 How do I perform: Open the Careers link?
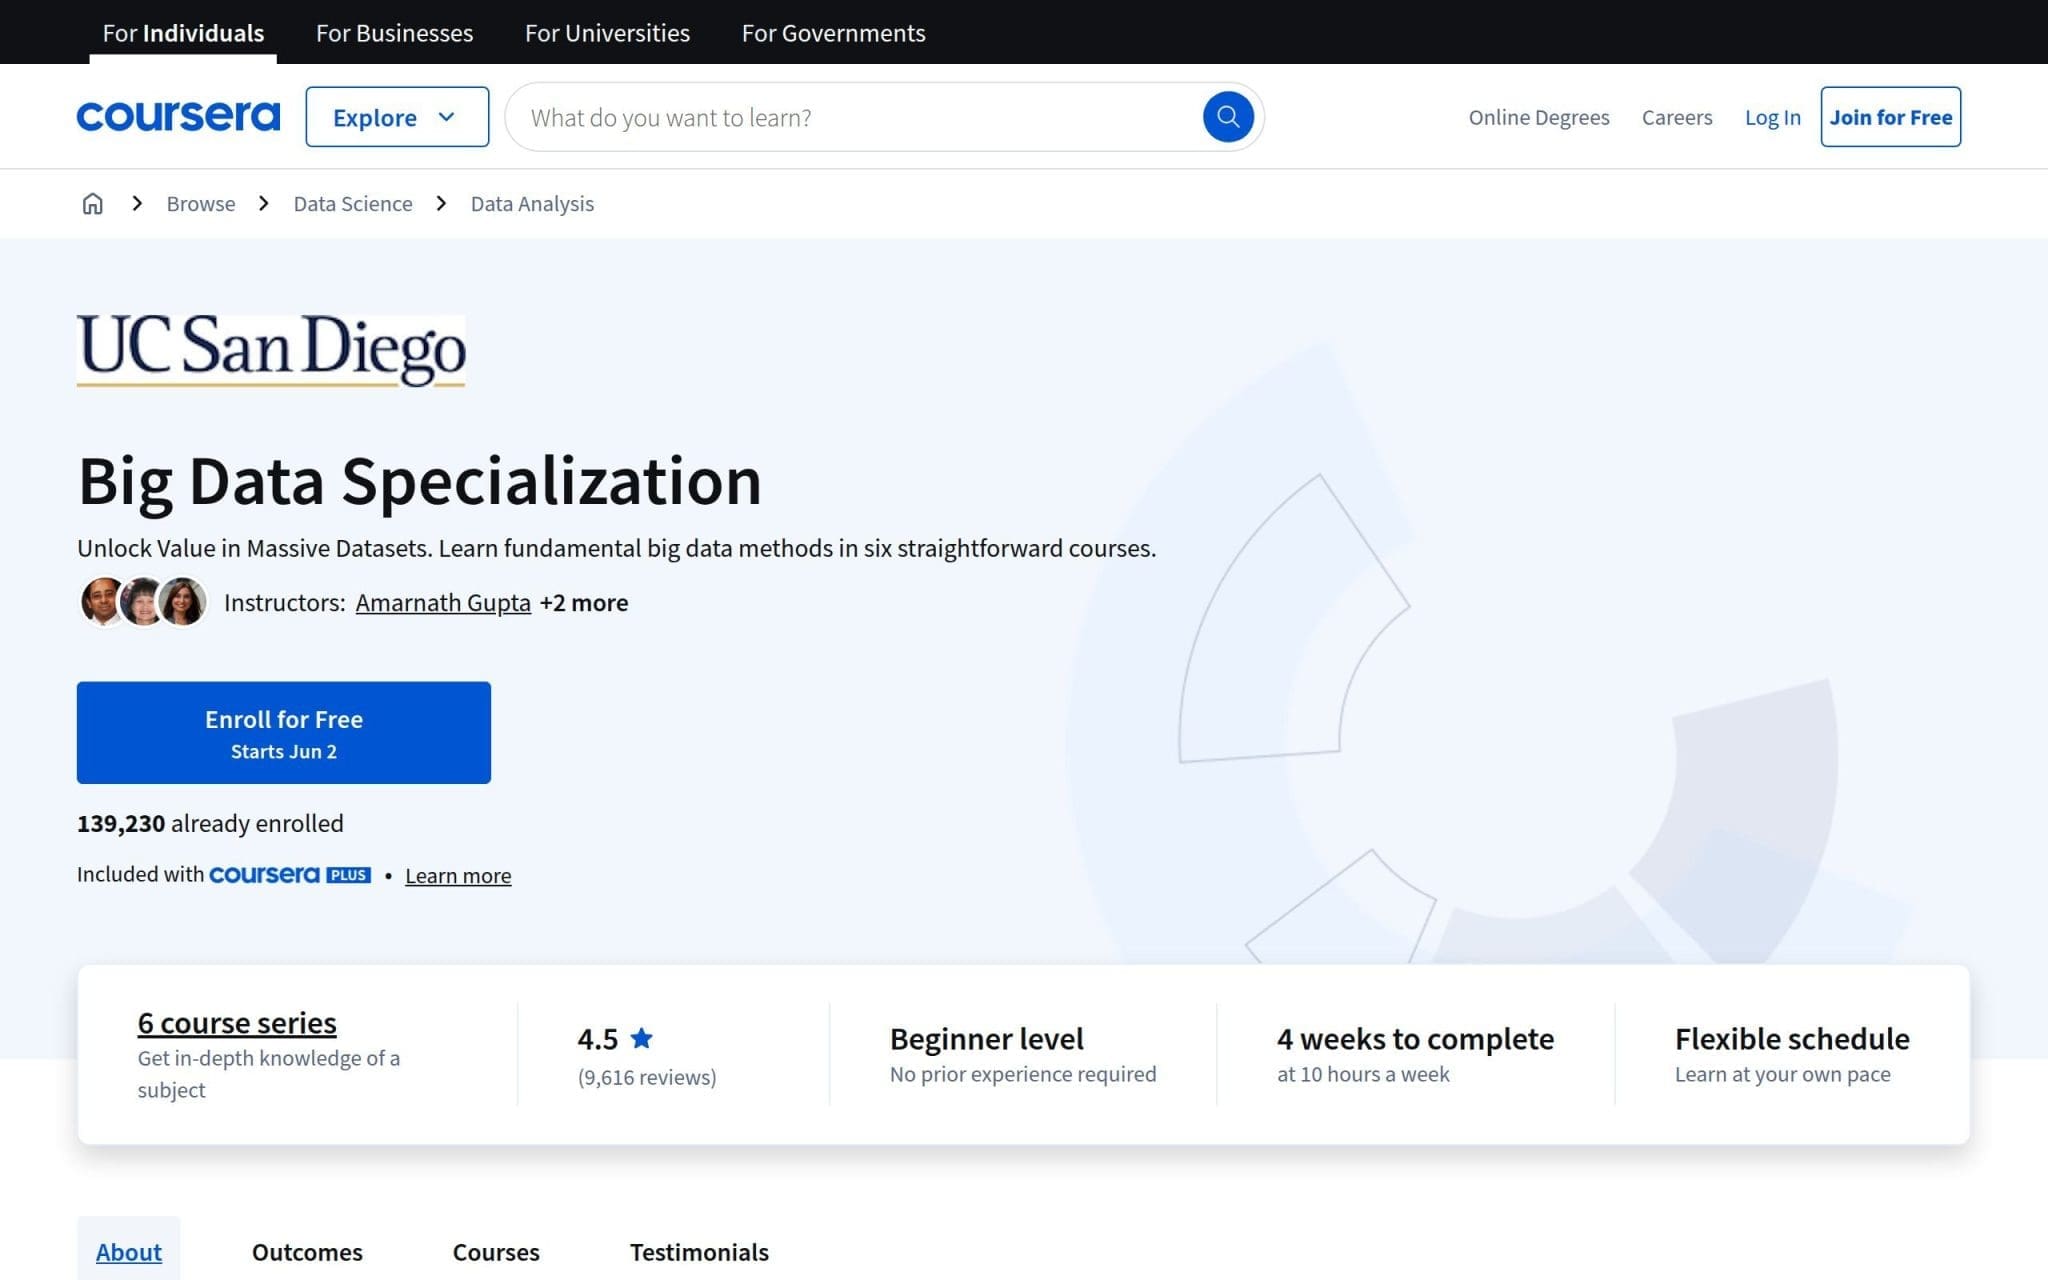click(x=1677, y=117)
